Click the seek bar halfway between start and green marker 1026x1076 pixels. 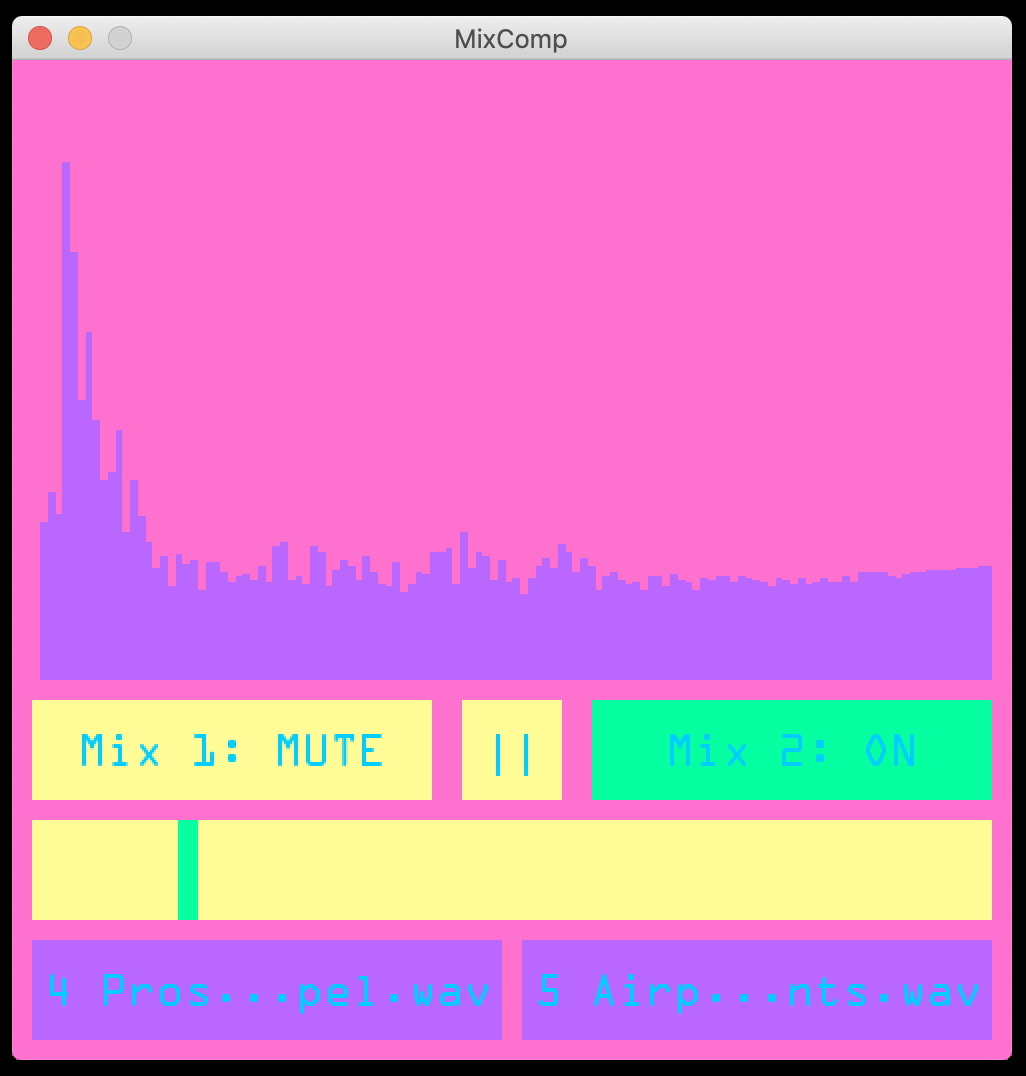pos(106,869)
